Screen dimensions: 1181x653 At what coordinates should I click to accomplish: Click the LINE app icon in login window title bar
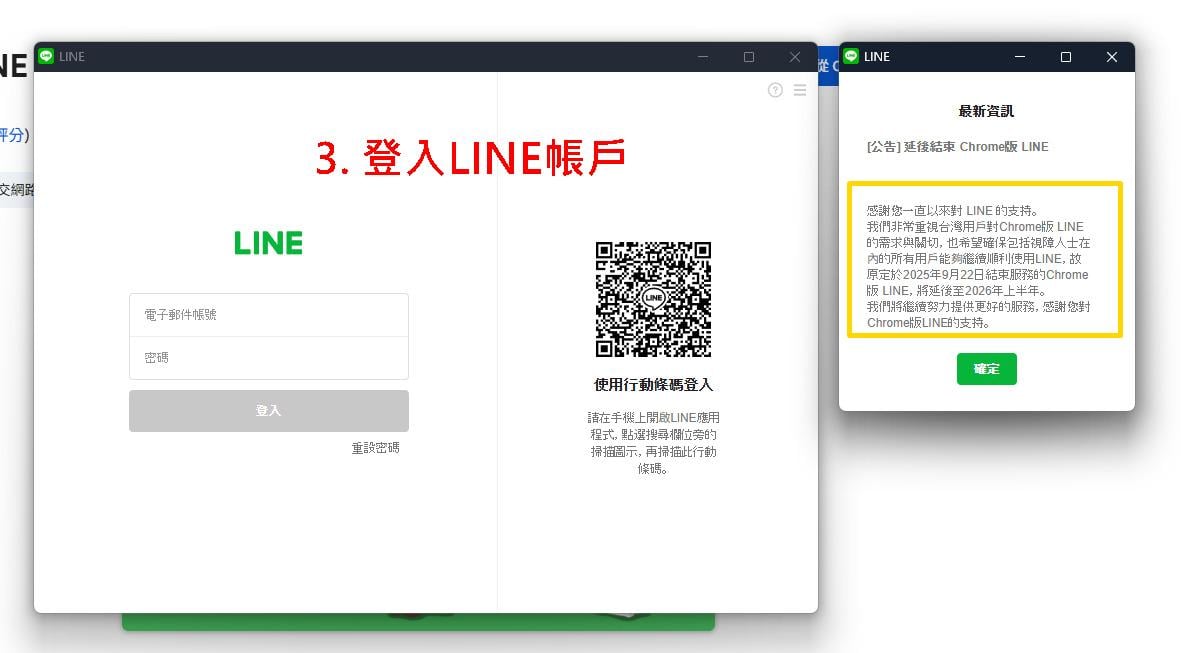coord(46,56)
